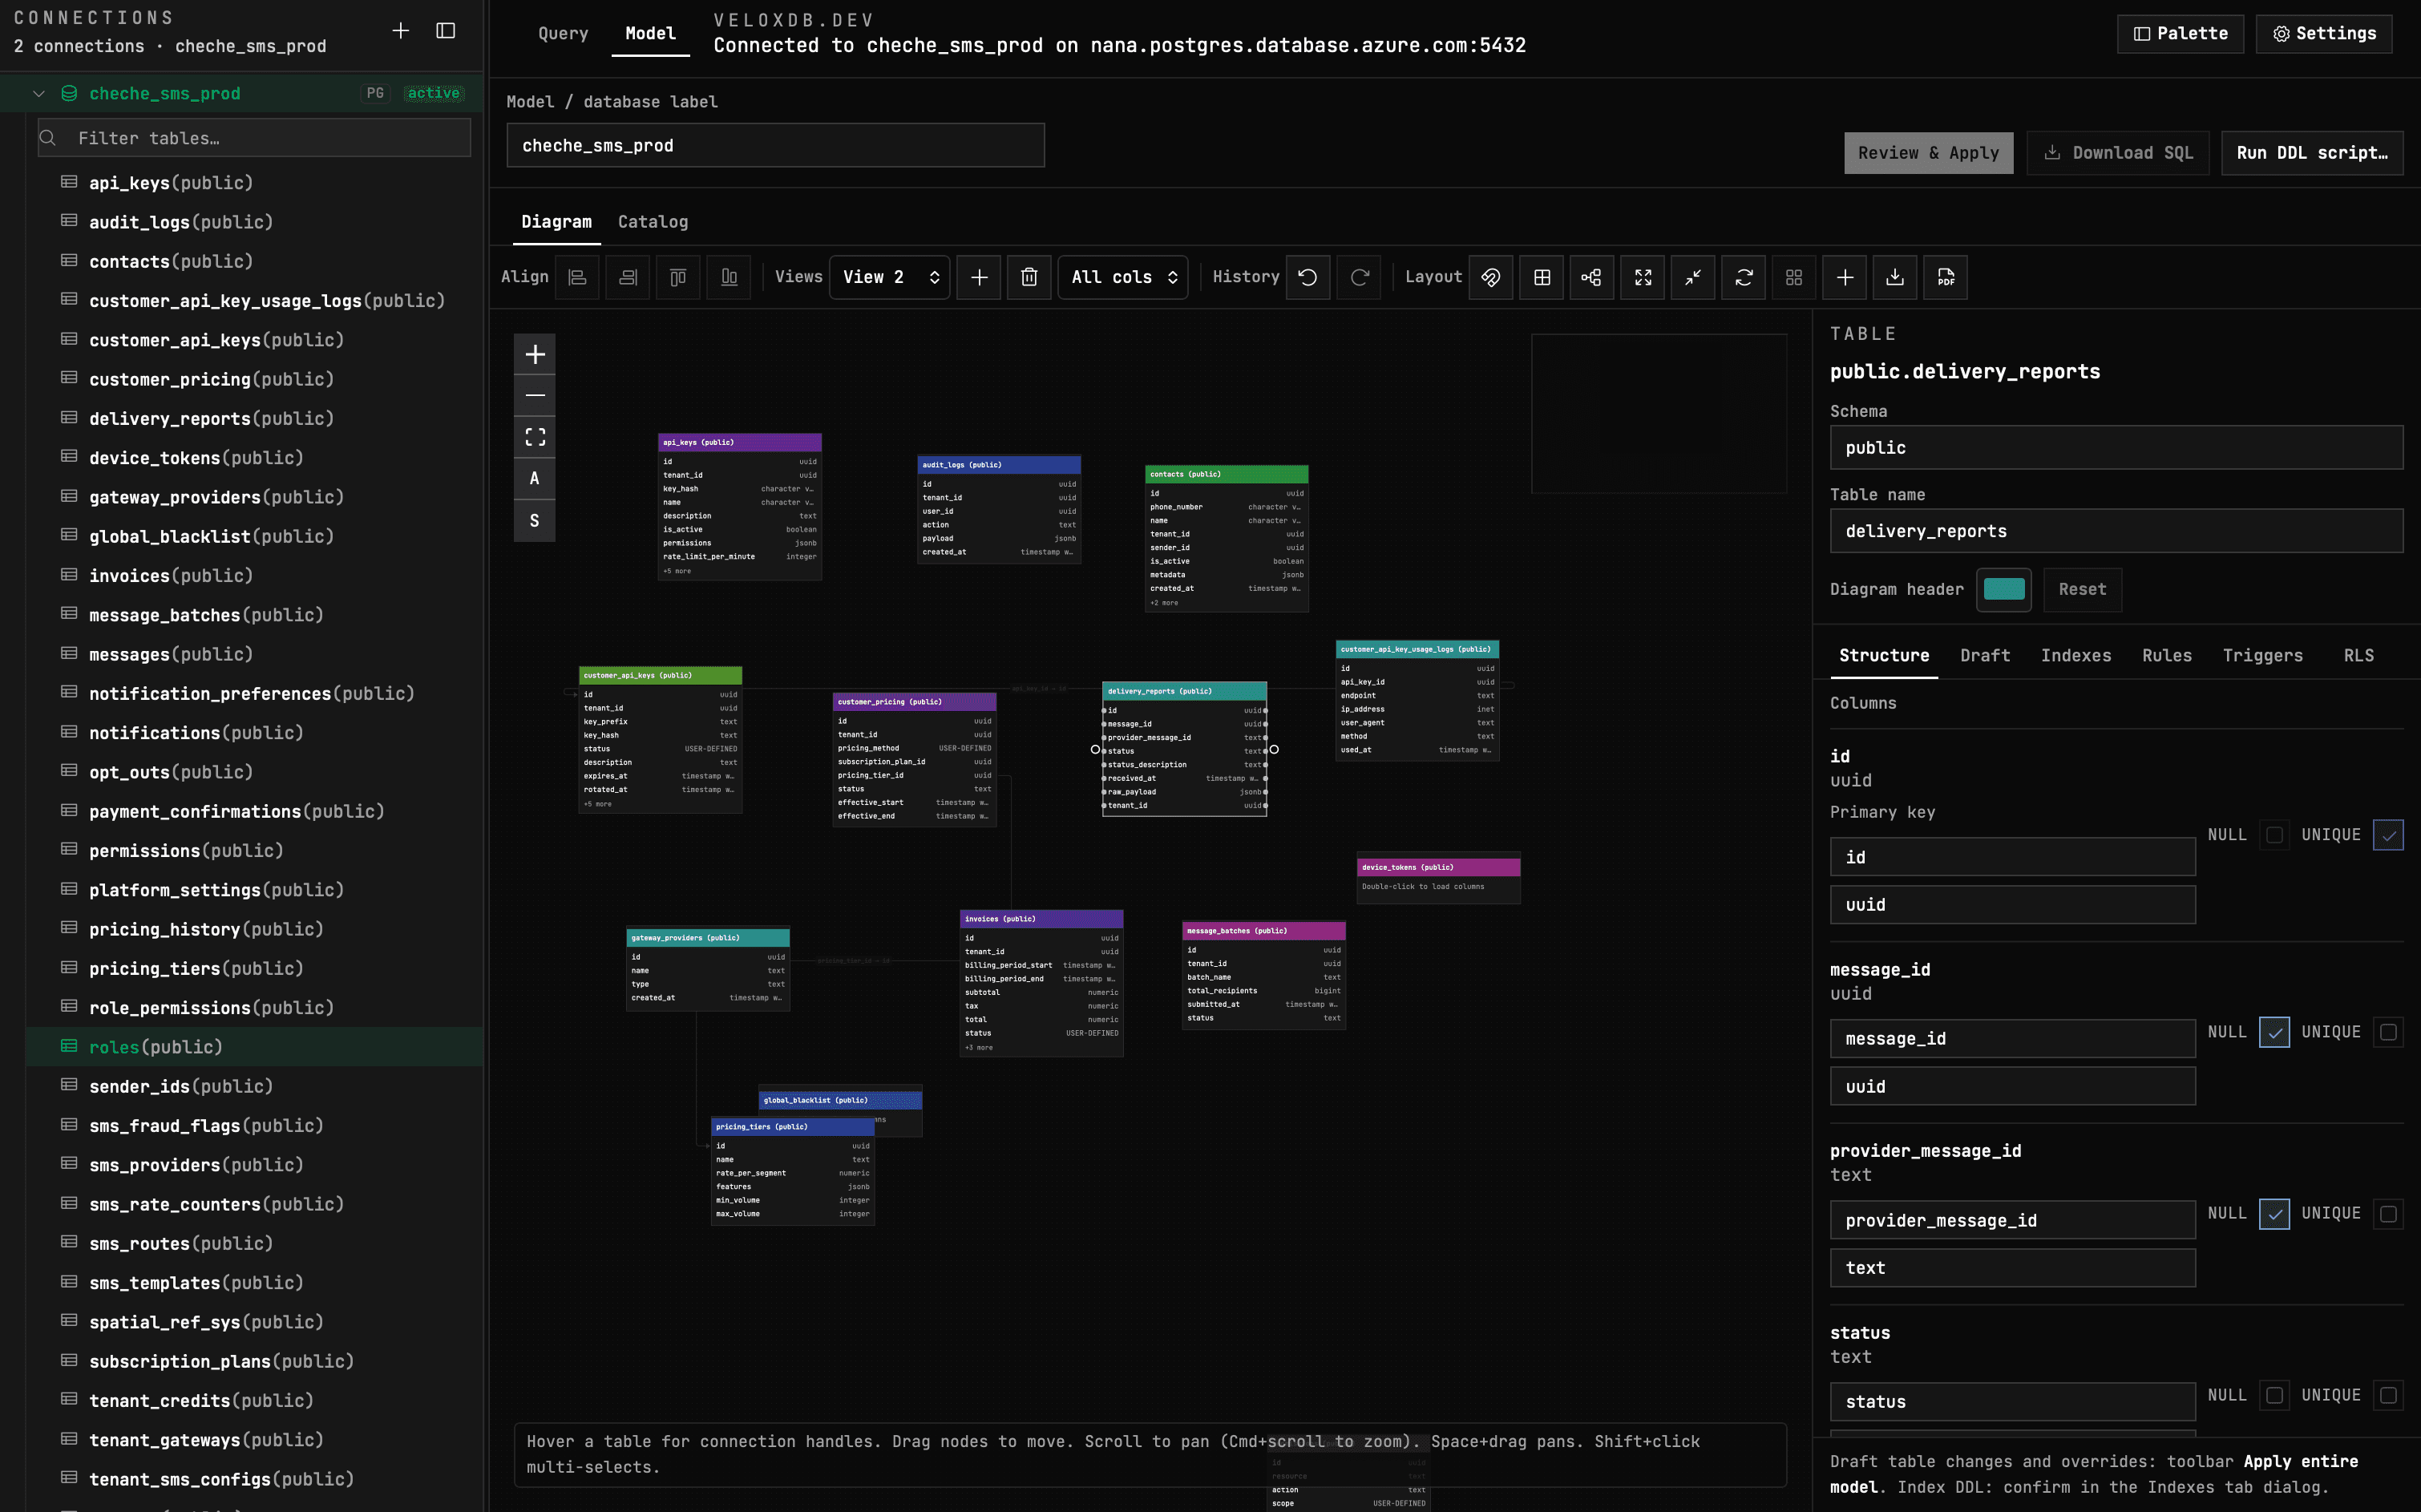This screenshot has width=2421, height=1512.
Task: Delete the current view with trash icon
Action: pos(1029,277)
